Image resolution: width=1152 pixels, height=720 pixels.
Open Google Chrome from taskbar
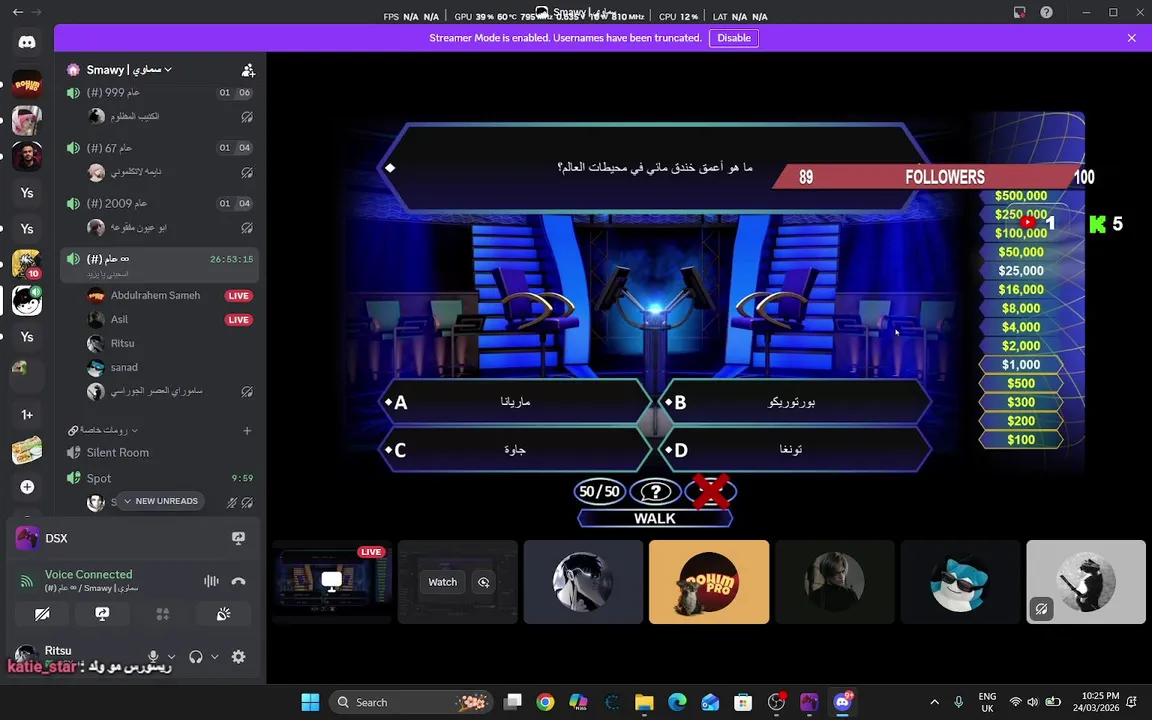point(544,702)
